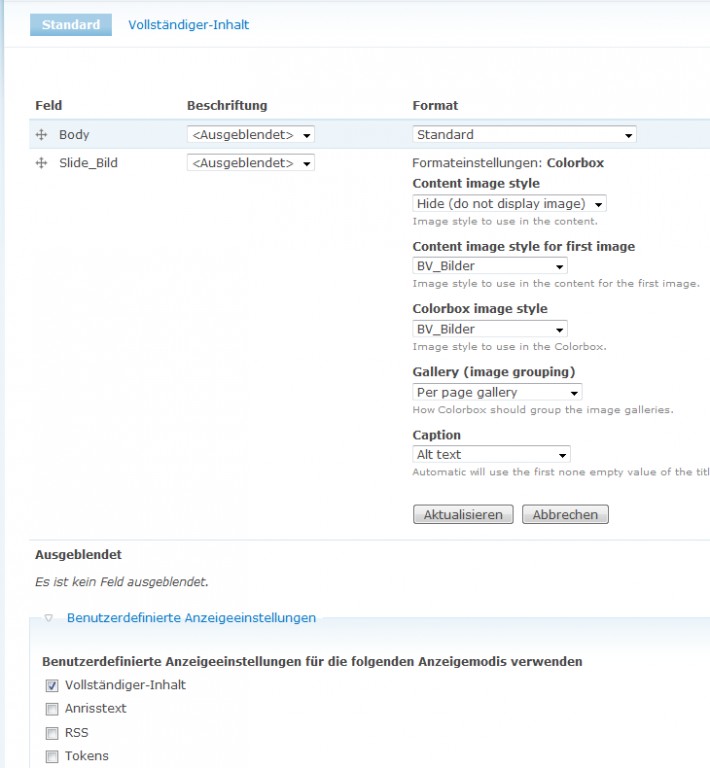Uncheck the Vollständiger-Inhalt checkbox
710x768 pixels.
tap(52, 686)
